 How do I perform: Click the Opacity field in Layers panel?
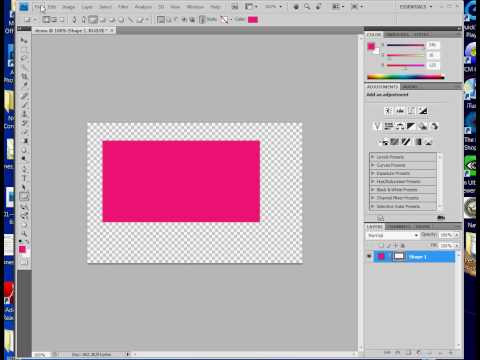click(446, 235)
